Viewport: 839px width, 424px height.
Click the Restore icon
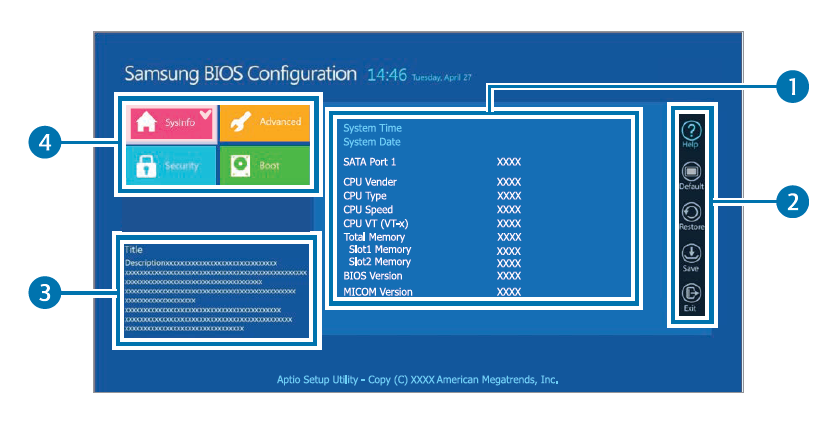pyautogui.click(x=691, y=217)
